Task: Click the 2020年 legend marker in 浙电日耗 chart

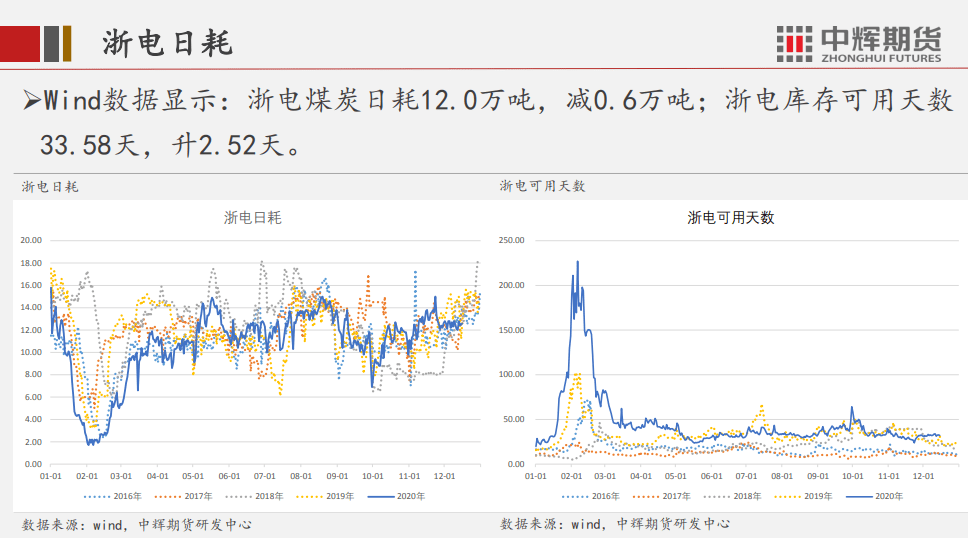Action: point(381,495)
